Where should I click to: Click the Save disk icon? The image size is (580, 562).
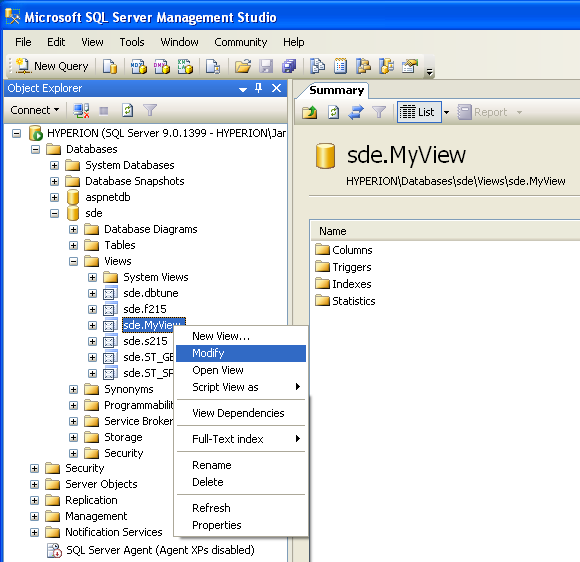click(266, 66)
